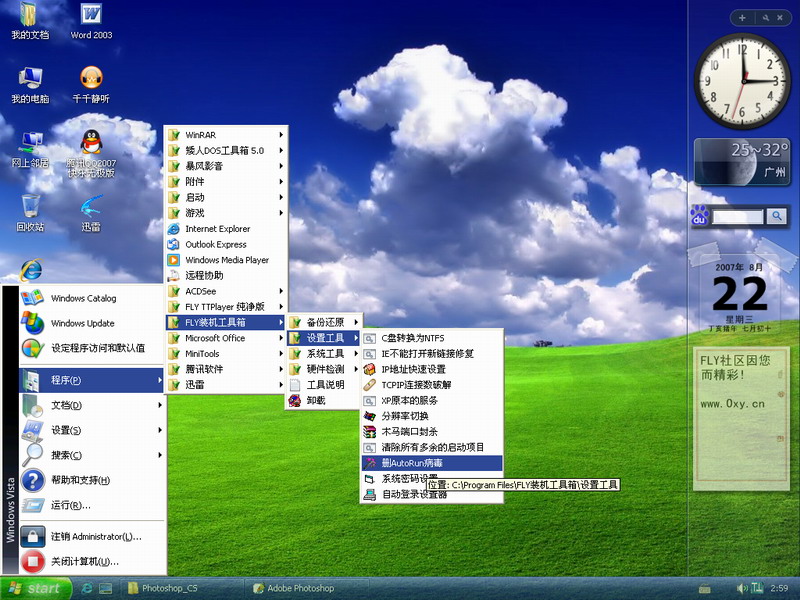
Task: Open the 回收站 recycle bin icon
Action: tap(30, 213)
